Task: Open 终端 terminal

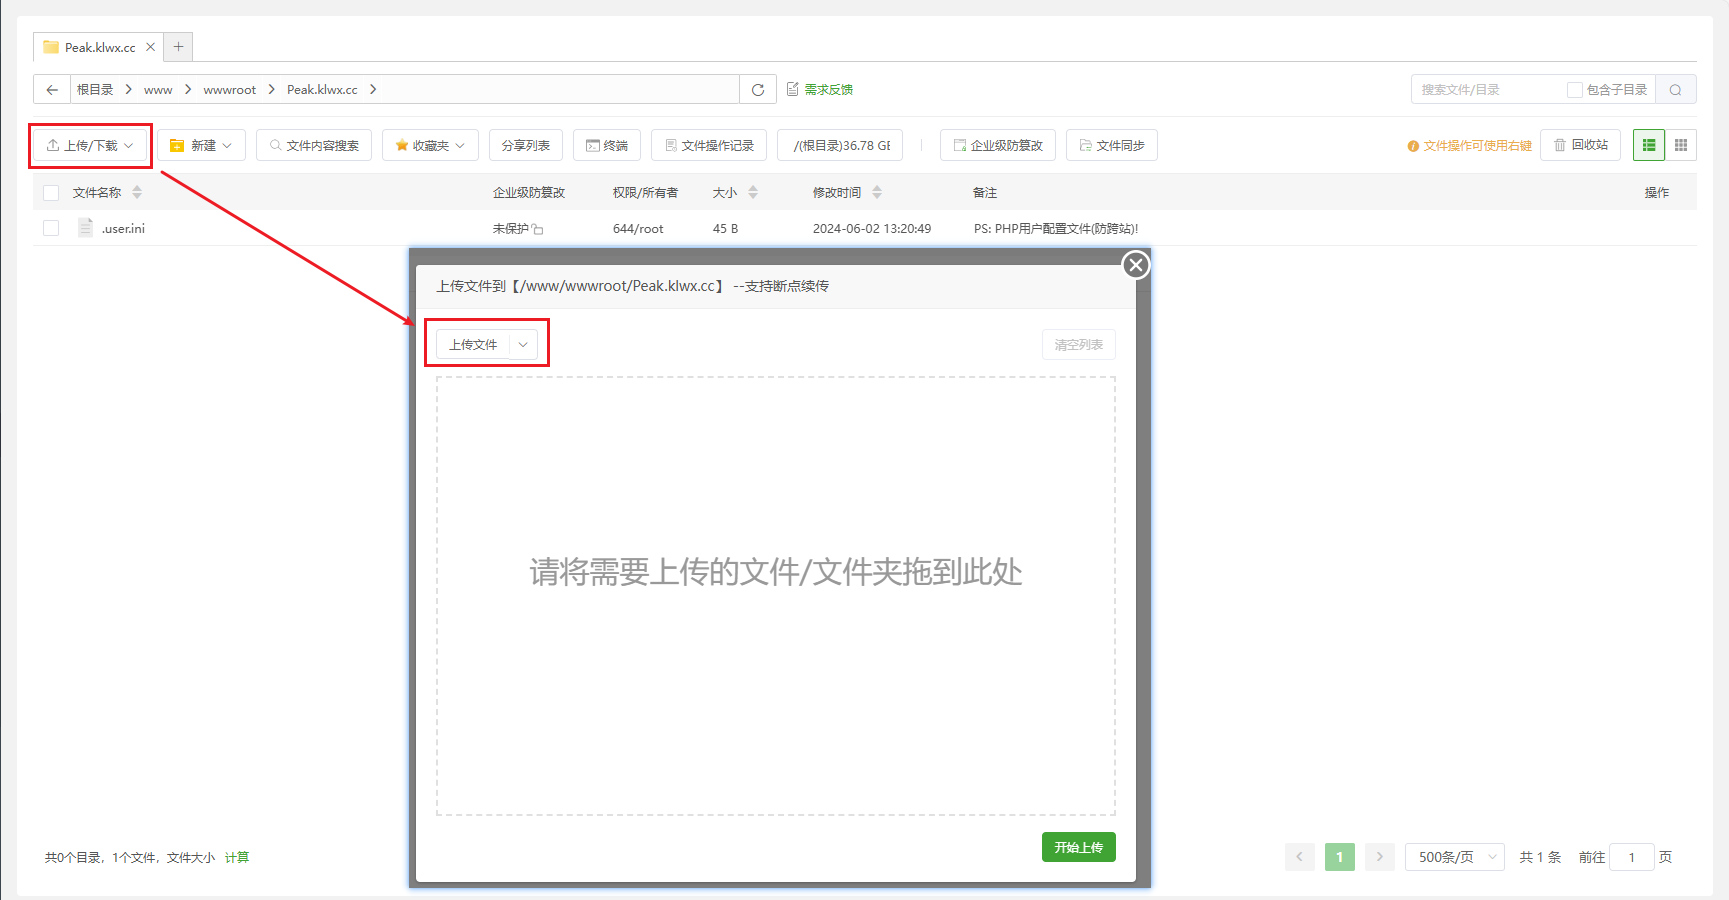Action: pyautogui.click(x=607, y=145)
